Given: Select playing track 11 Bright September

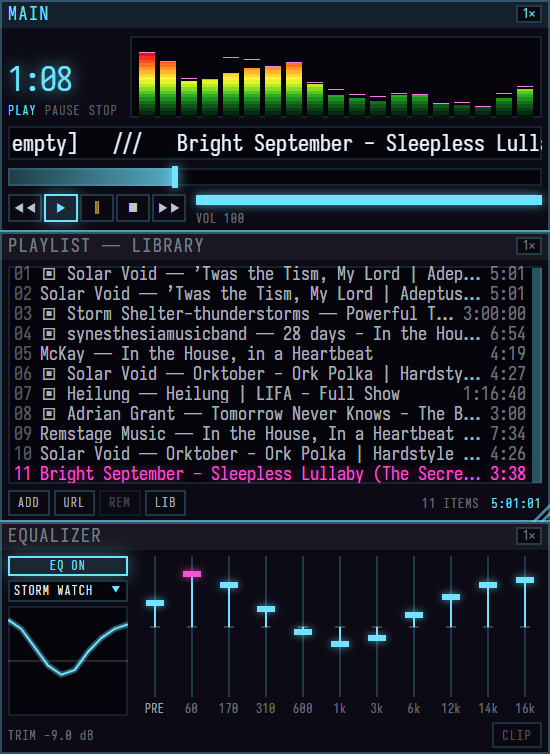Looking at the screenshot, I should (270, 474).
